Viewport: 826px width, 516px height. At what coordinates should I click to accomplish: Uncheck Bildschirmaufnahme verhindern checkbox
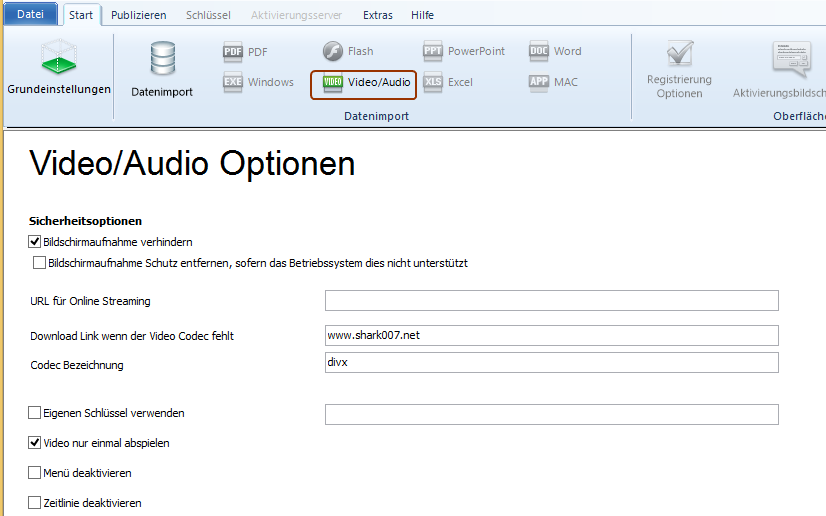coord(35,242)
